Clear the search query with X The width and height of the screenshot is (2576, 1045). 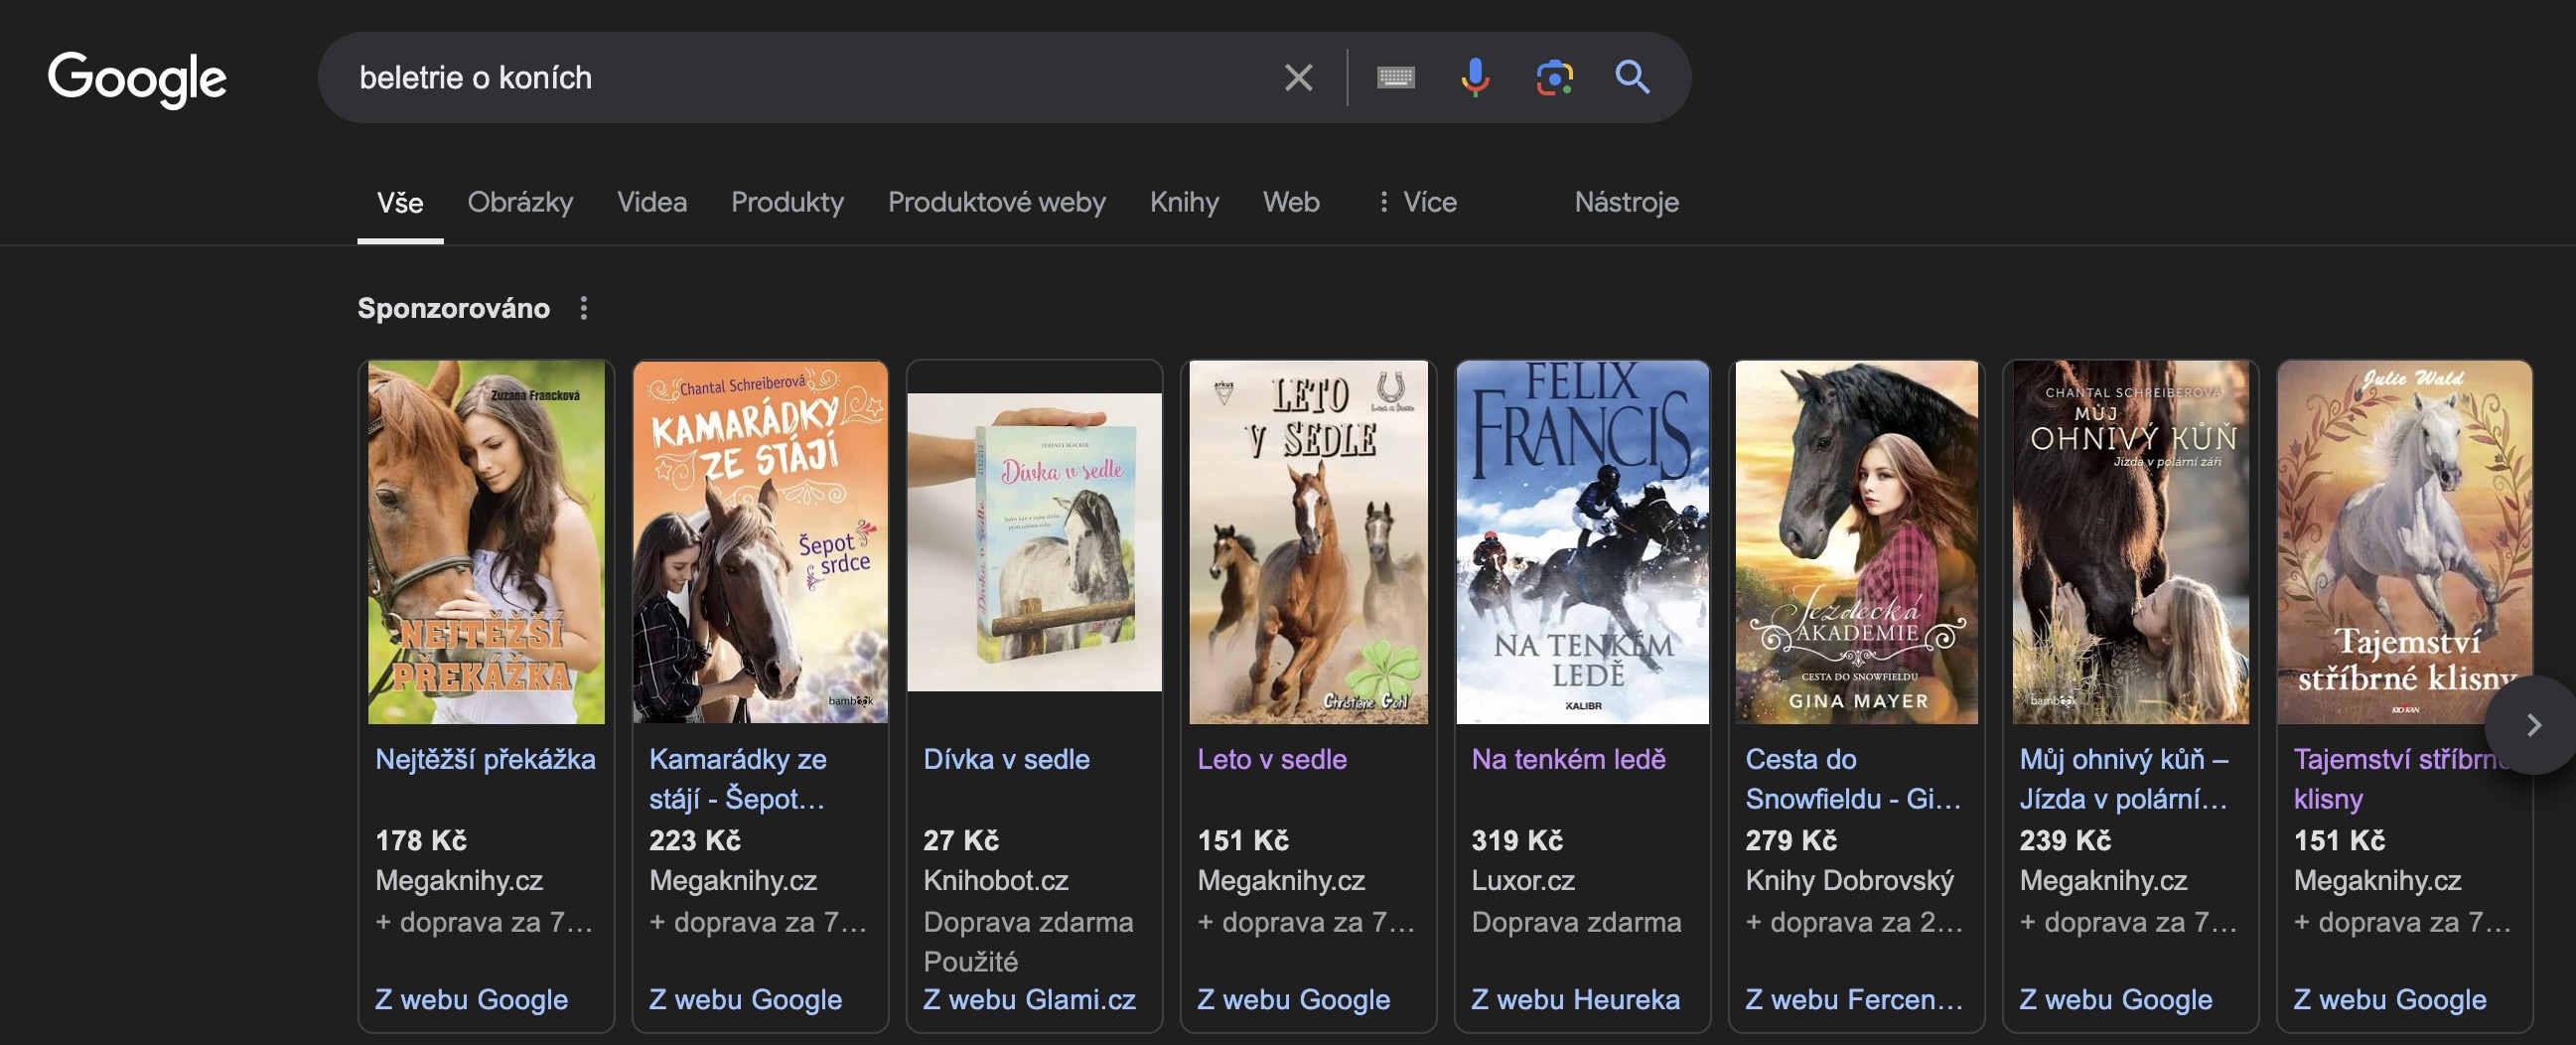click(x=1298, y=78)
